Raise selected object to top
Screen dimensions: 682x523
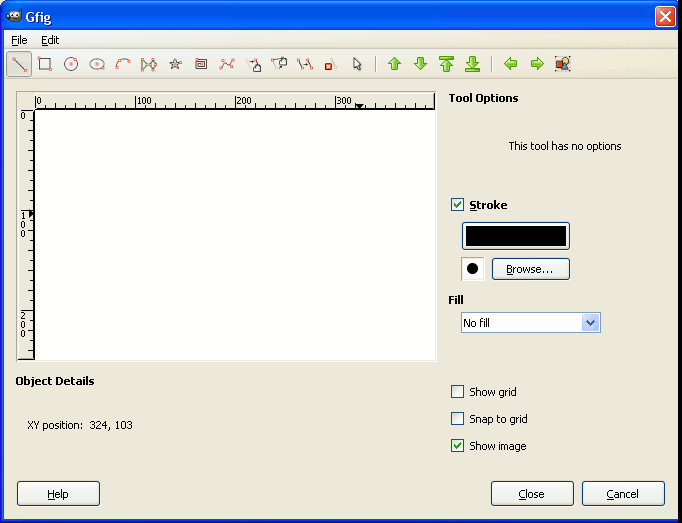click(447, 64)
